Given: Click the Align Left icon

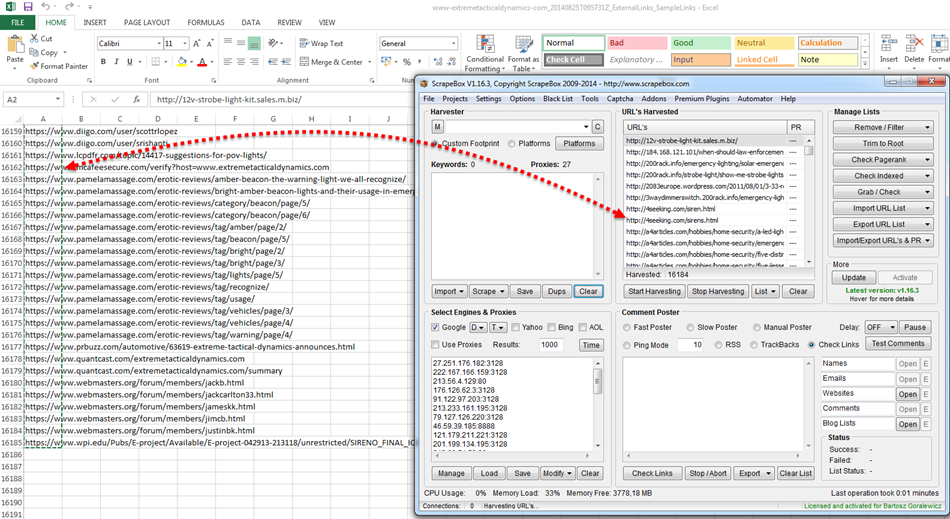Looking at the screenshot, I should pos(228,62).
